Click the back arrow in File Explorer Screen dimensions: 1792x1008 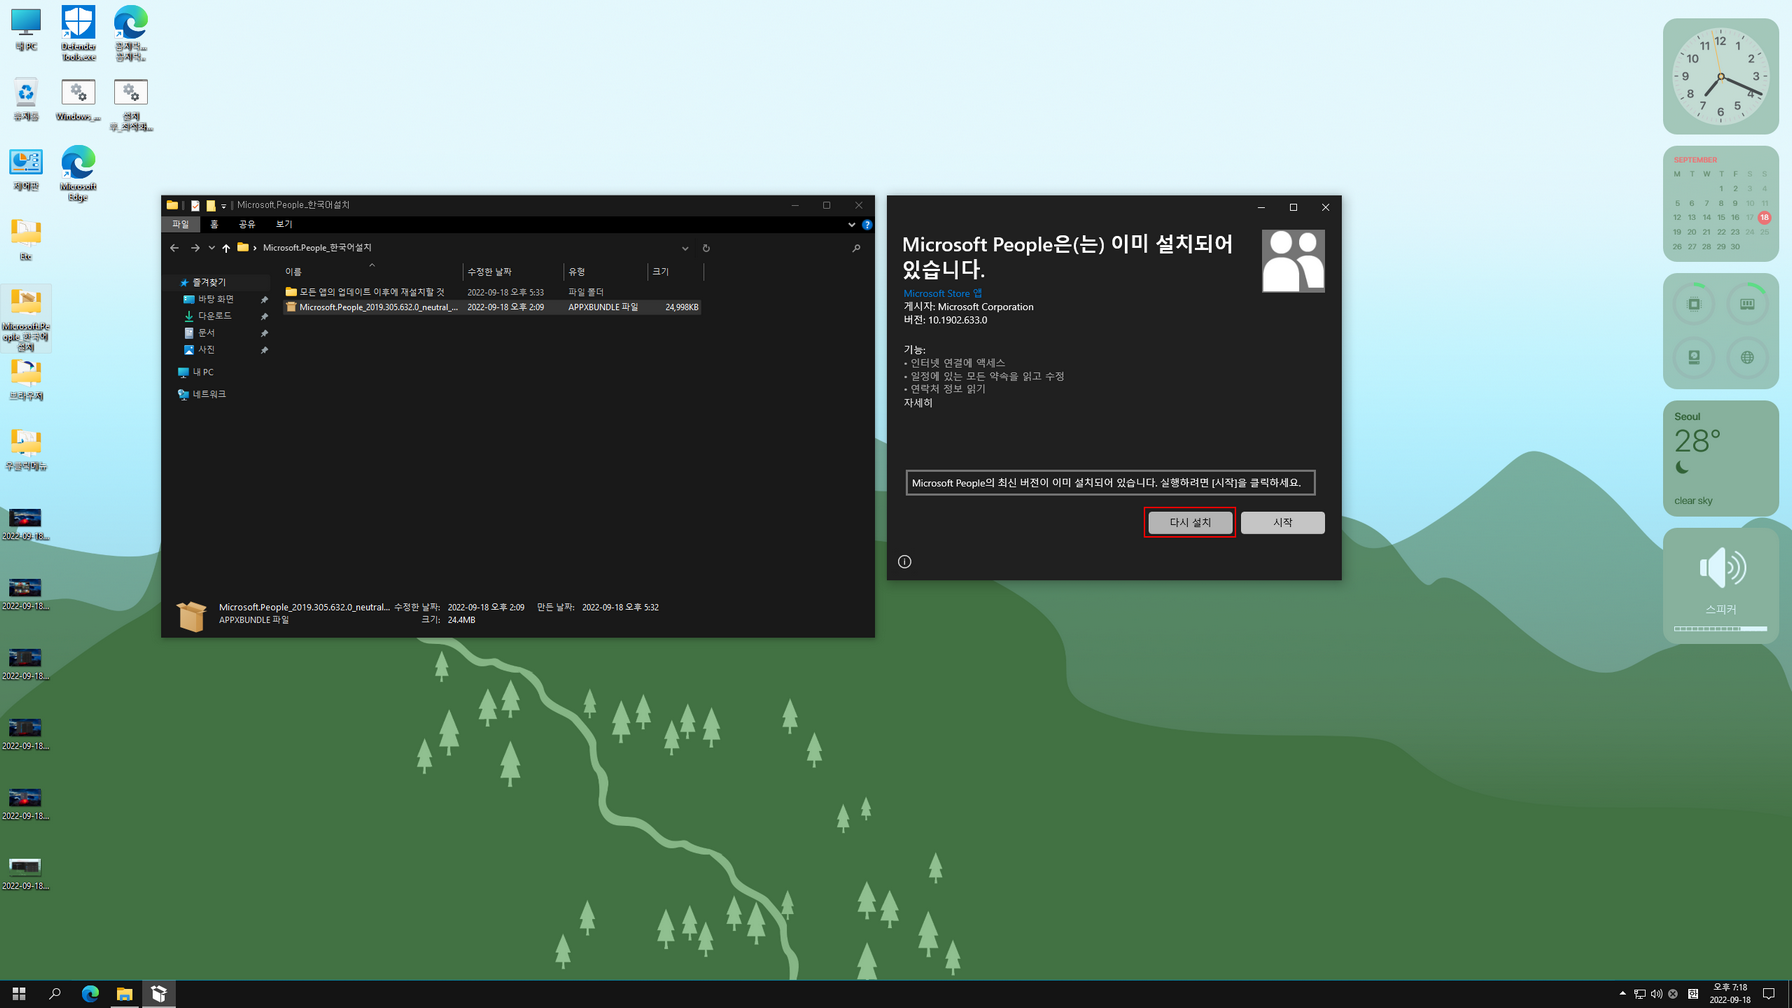175,248
